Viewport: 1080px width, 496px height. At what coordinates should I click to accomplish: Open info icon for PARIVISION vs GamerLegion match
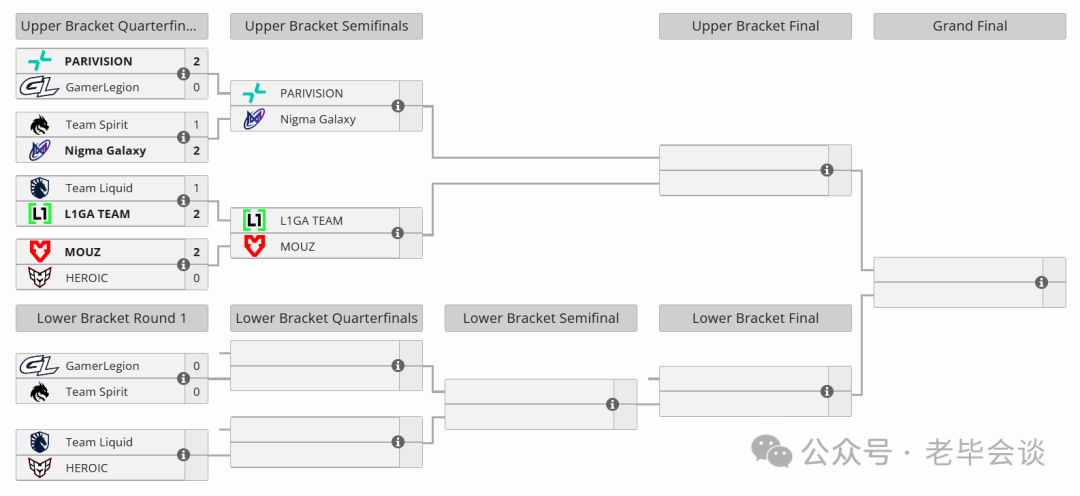183,74
